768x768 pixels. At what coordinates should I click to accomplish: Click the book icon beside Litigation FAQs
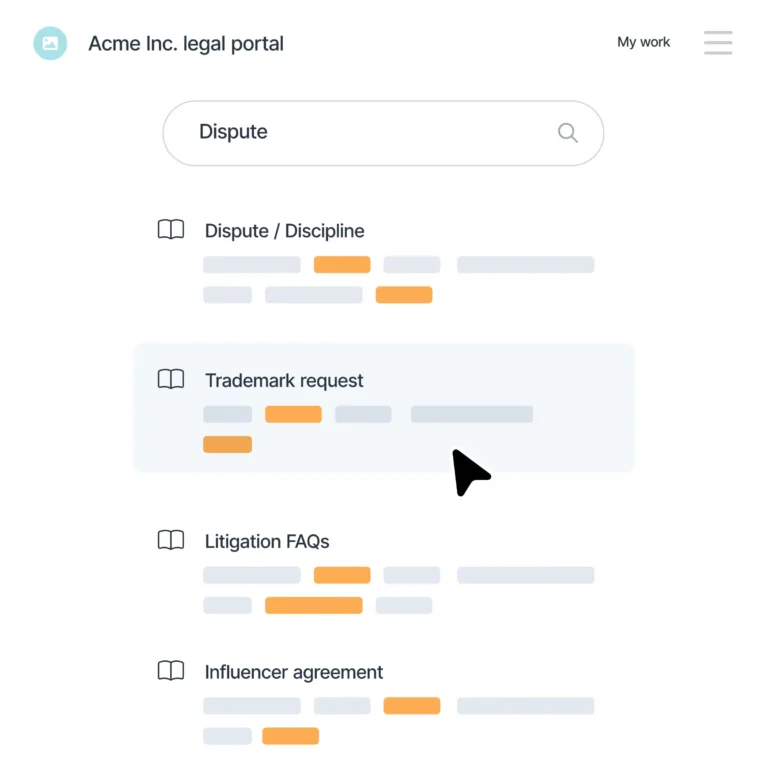click(171, 541)
